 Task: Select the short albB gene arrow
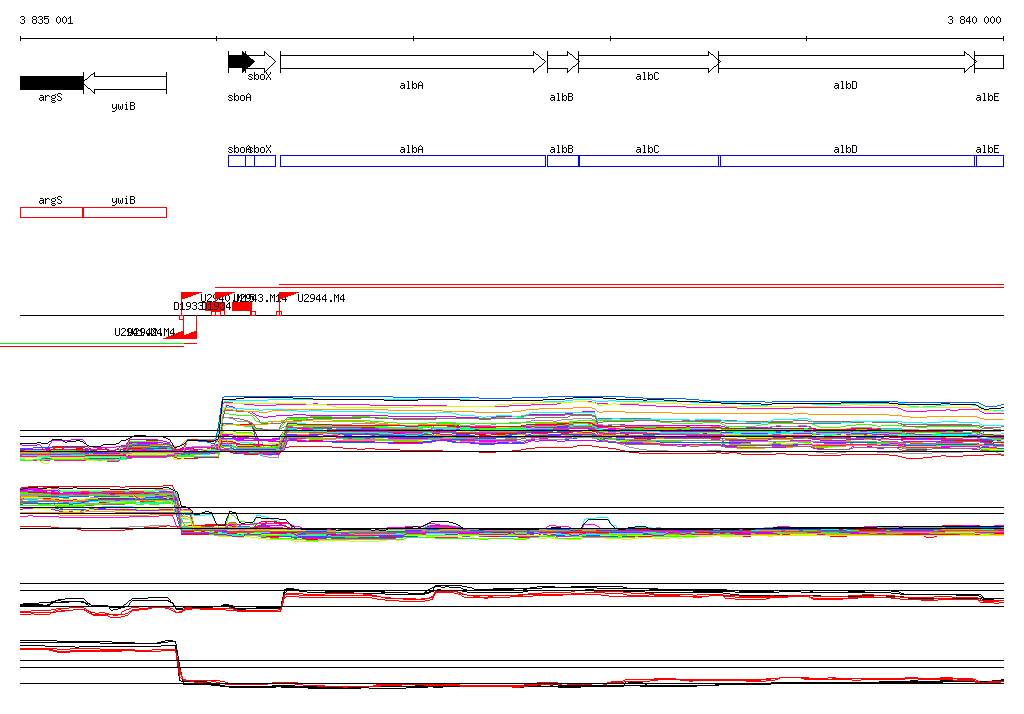[x=563, y=62]
